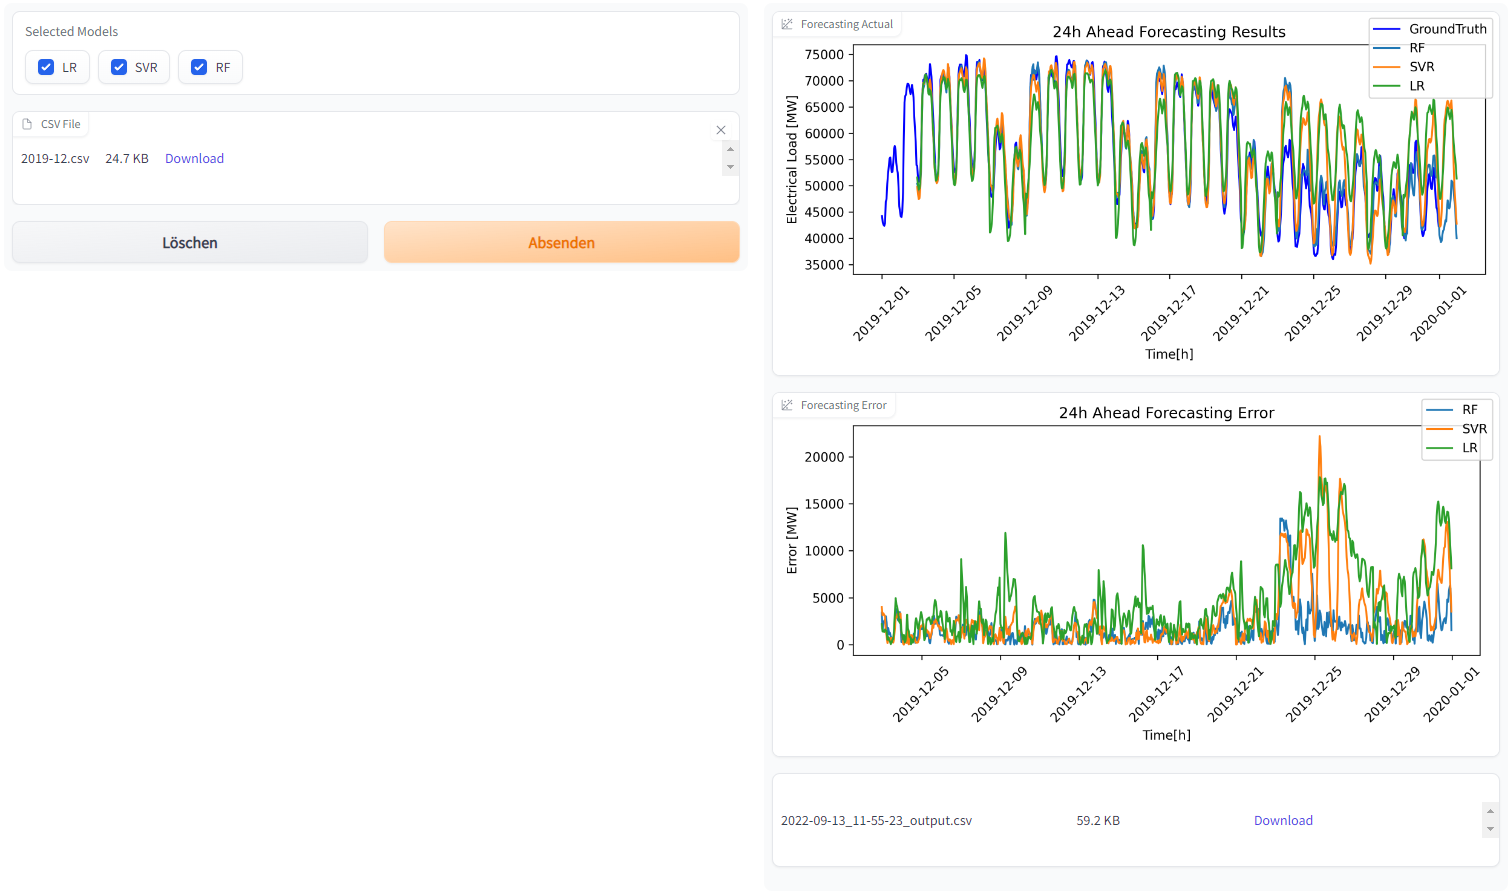This screenshot has width=1511, height=895.
Task: Toggle the LR model checkbox
Action: (x=46, y=67)
